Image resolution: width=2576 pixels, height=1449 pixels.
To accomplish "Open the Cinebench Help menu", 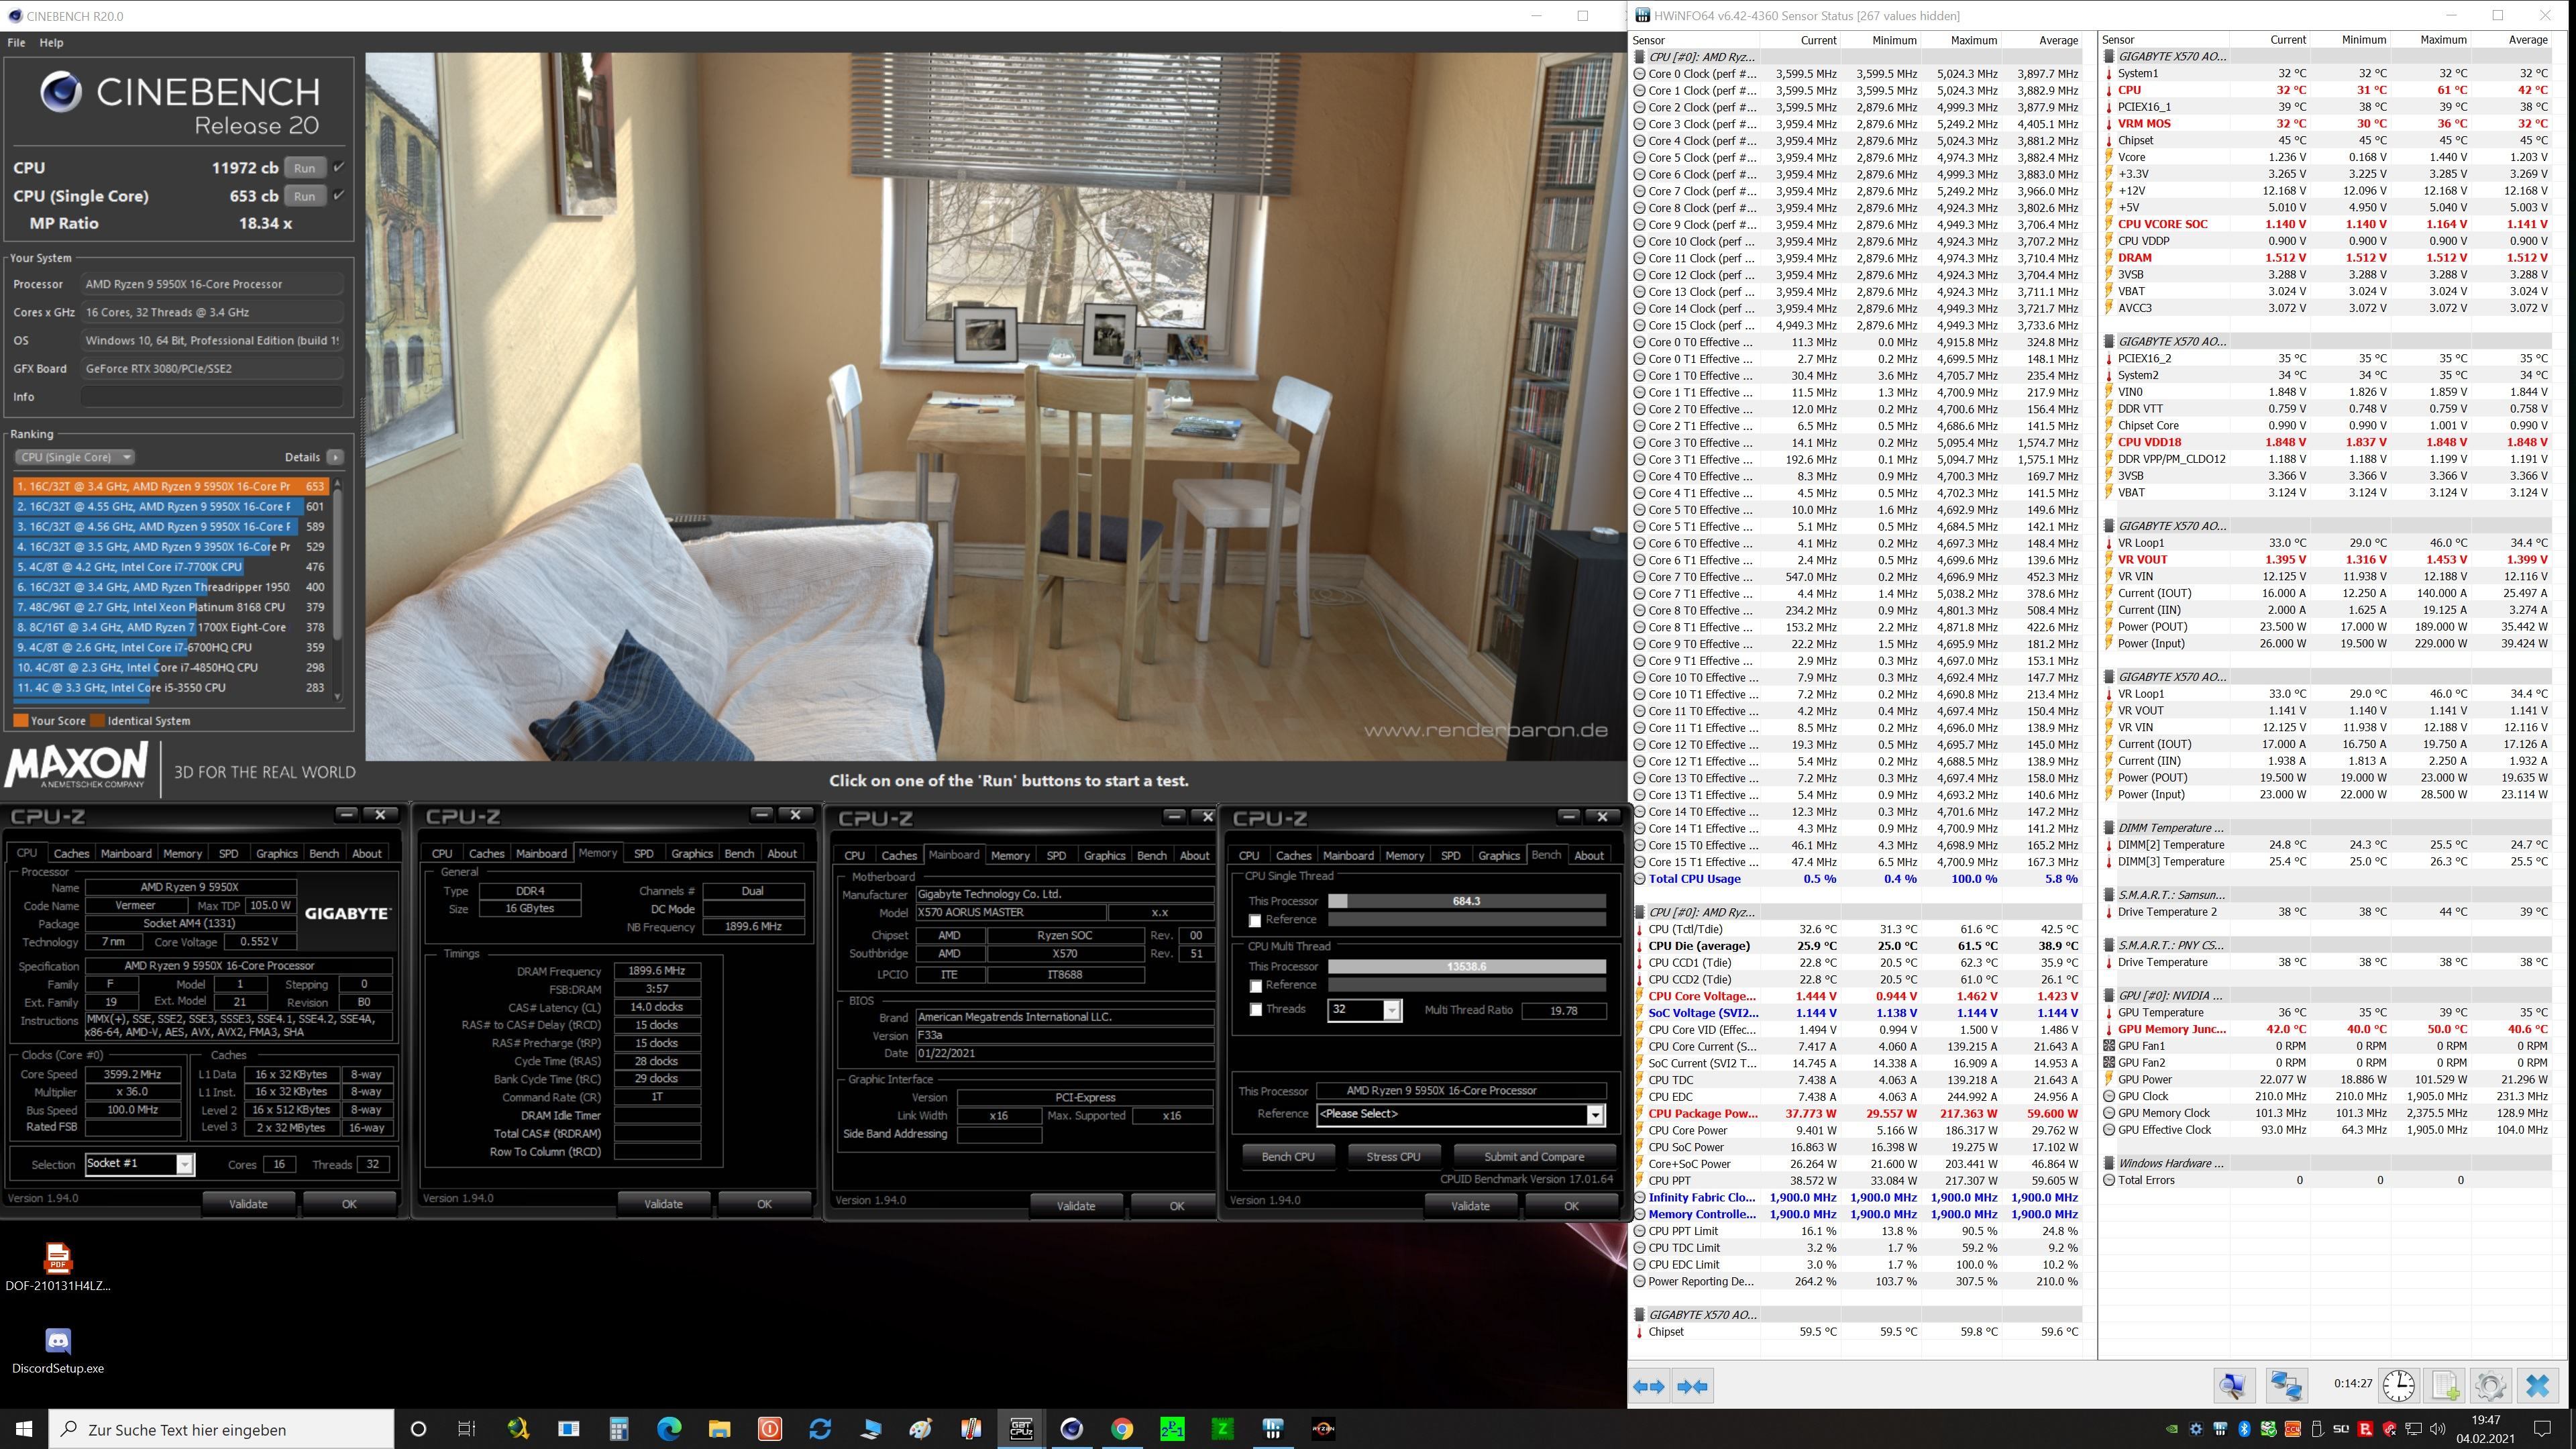I will click(51, 43).
